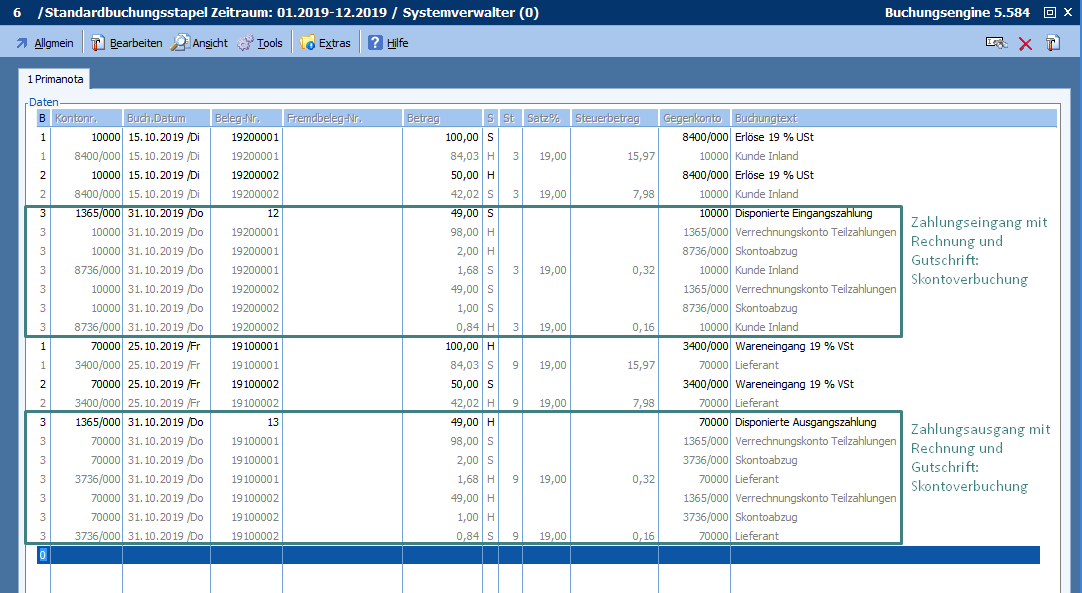This screenshot has height=593, width=1082.
Task: Click the Hilfe question mark icon
Action: pos(375,43)
